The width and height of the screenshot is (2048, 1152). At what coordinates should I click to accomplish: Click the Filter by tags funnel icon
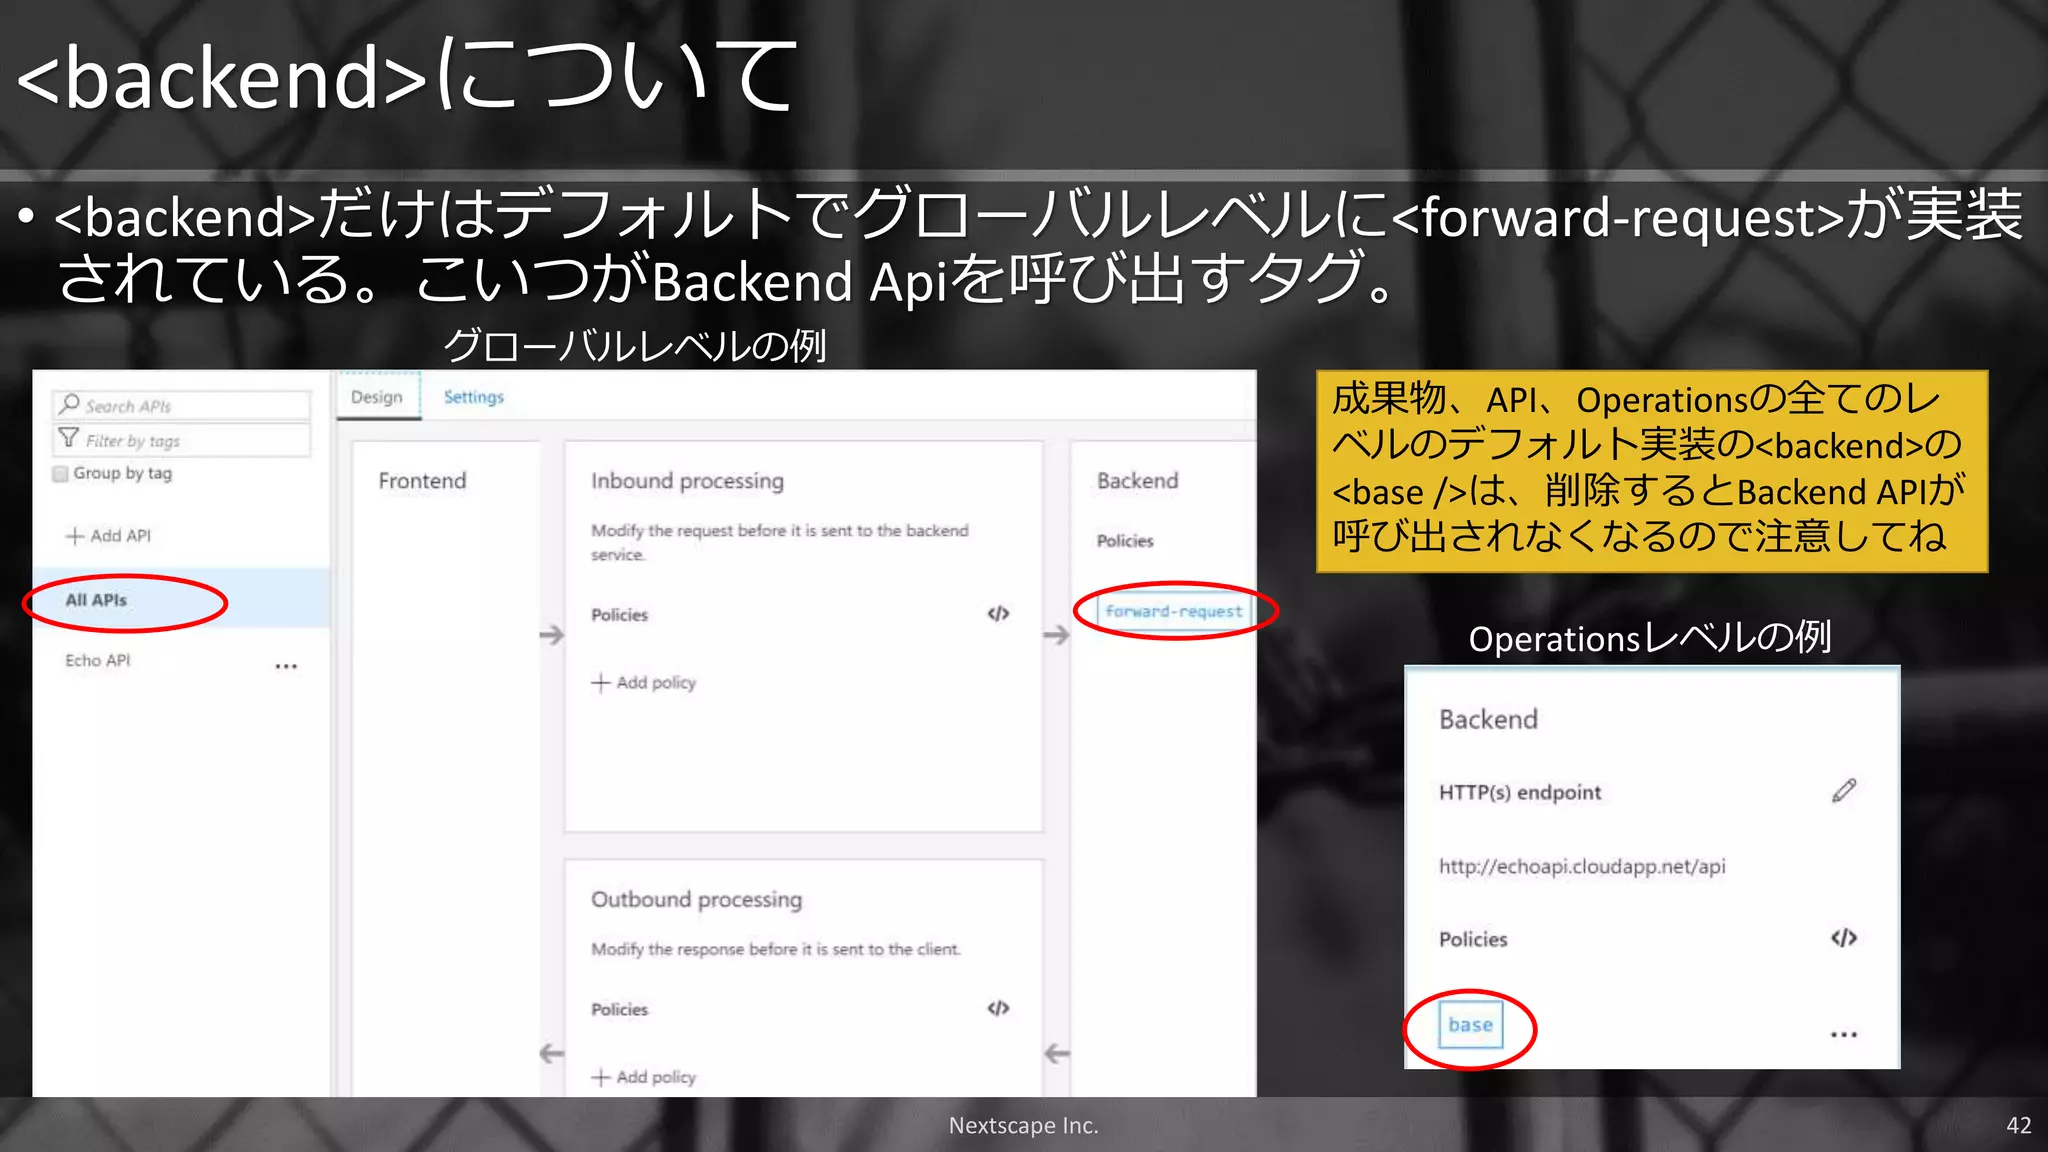tap(69, 438)
